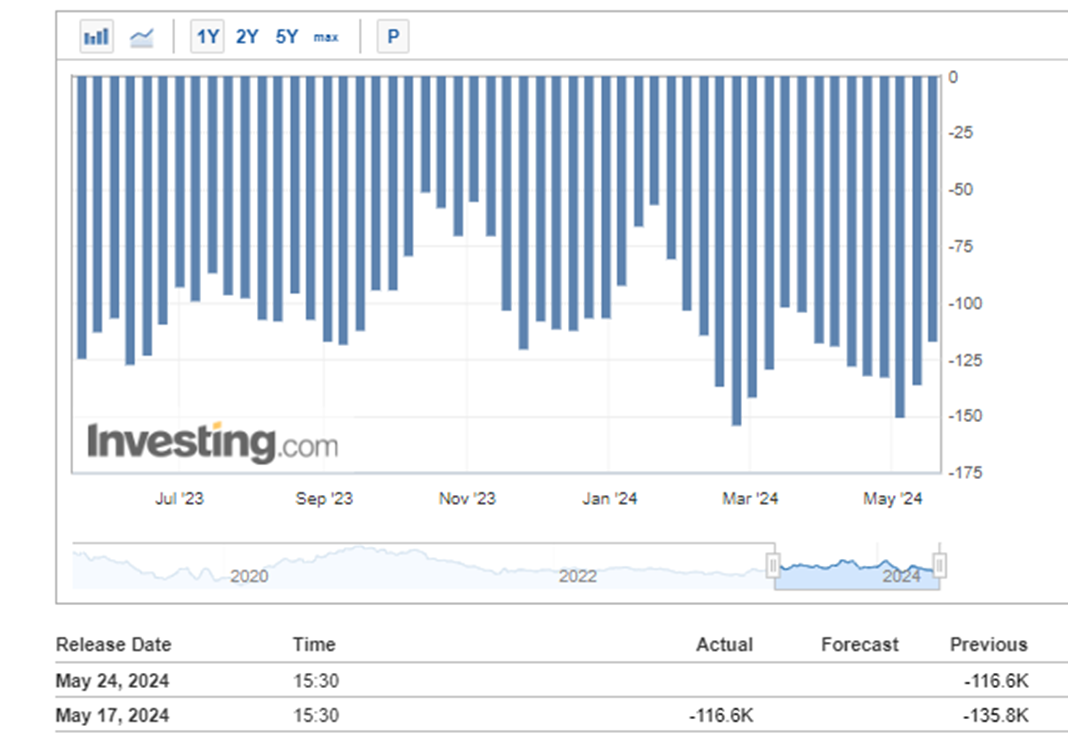Click the left range slider handle
Image resolution: width=1068 pixels, height=734 pixels.
[773, 565]
